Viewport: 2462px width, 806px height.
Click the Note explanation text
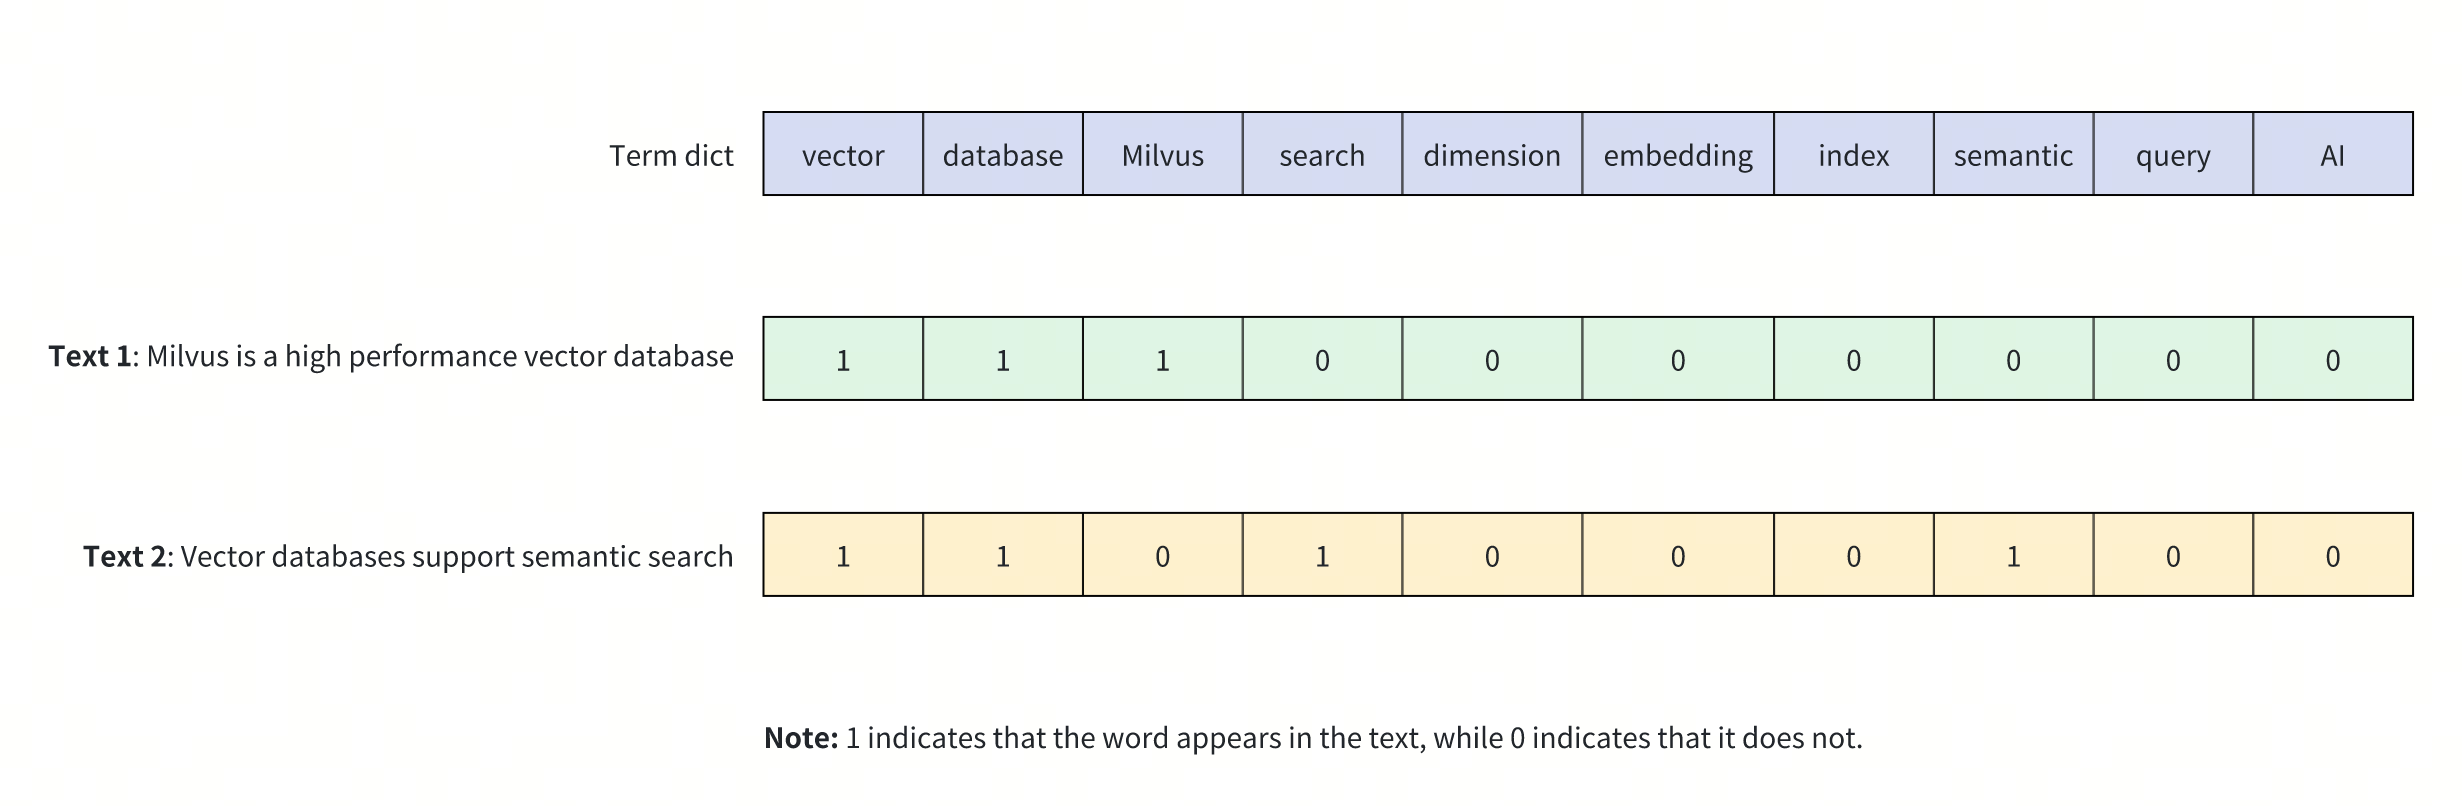(1313, 738)
